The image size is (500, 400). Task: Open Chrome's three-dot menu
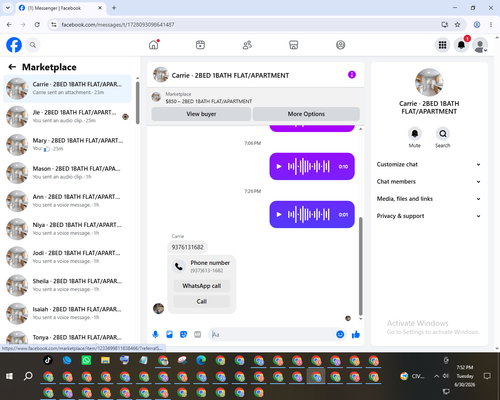tap(491, 24)
